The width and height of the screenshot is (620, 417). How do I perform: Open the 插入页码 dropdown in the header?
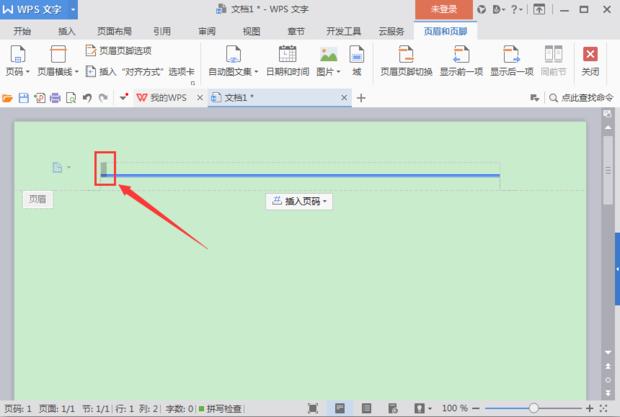tap(300, 201)
